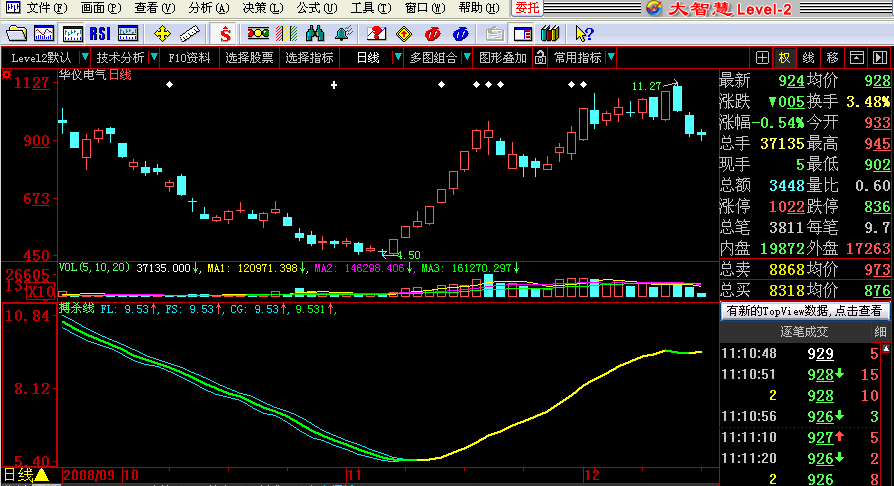Click the F10资料 button

189,58
